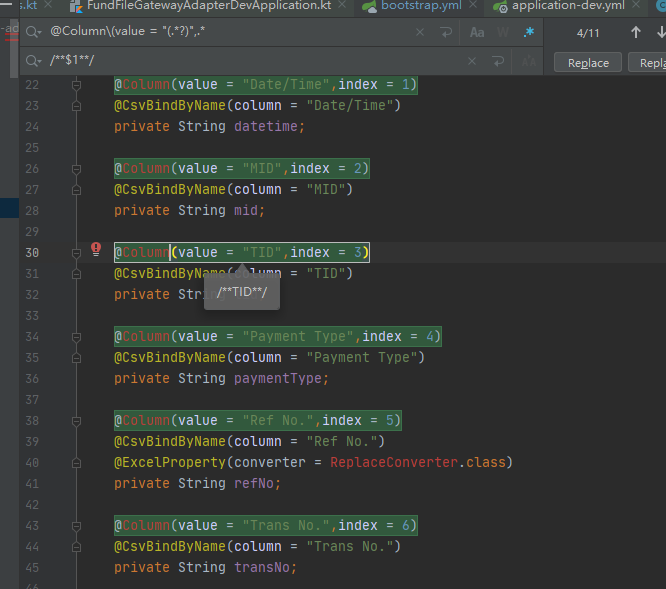This screenshot has width=666, height=589.
Task: Click the bootstrap.yml file type icon
Action: (x=369, y=6)
